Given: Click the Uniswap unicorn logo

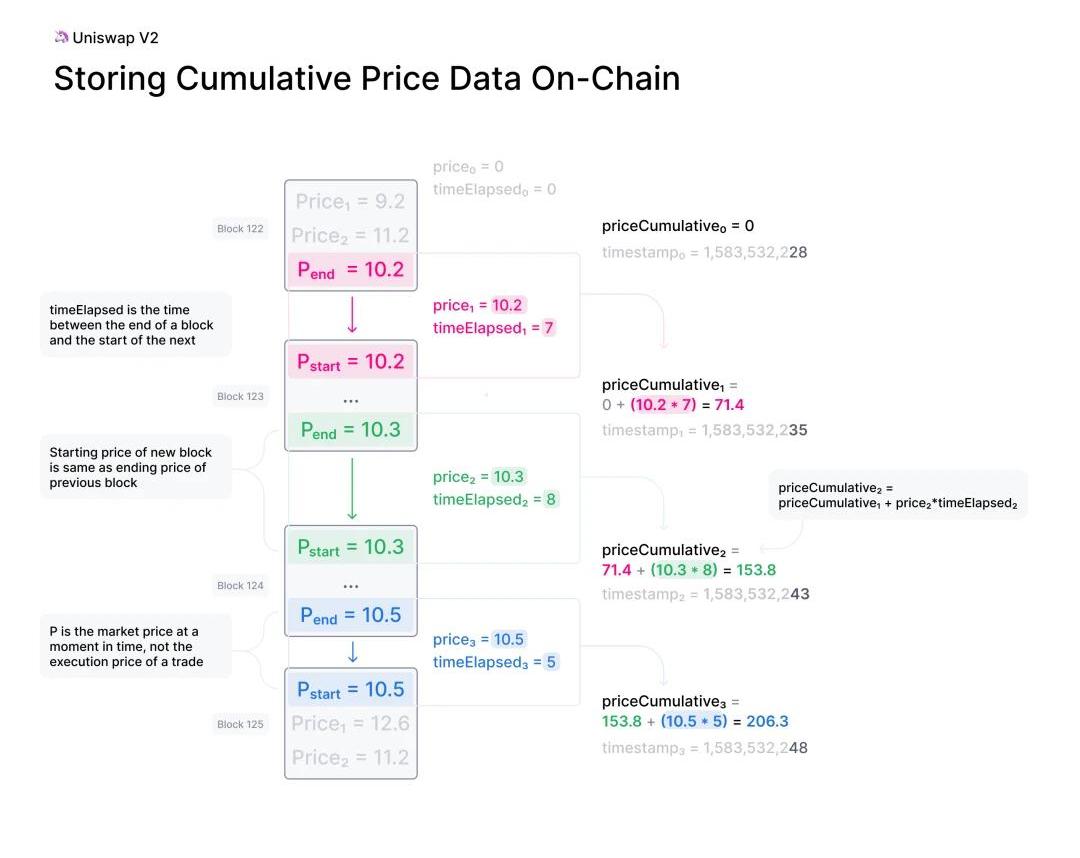Looking at the screenshot, I should click(x=61, y=37).
